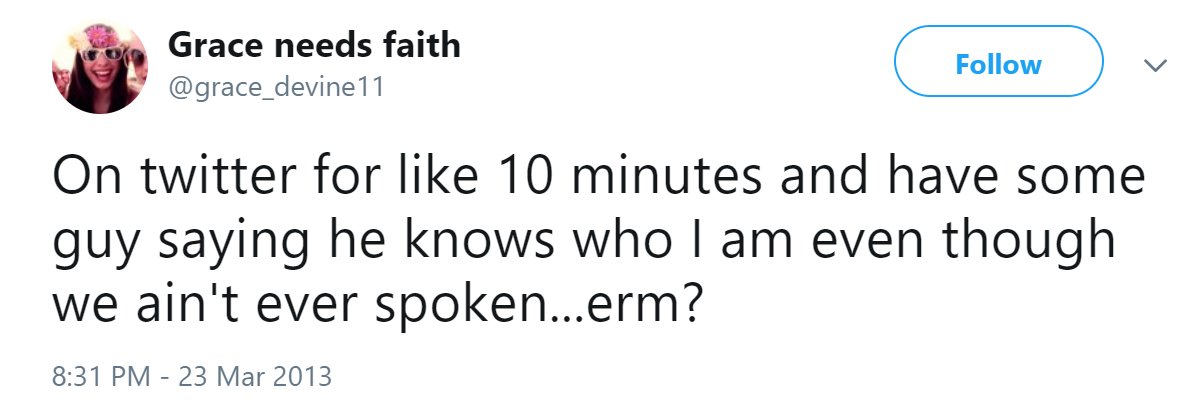Screen dimensions: 1196x415
Task: Click the word "though" in the tweet
Action: click(x=1027, y=242)
